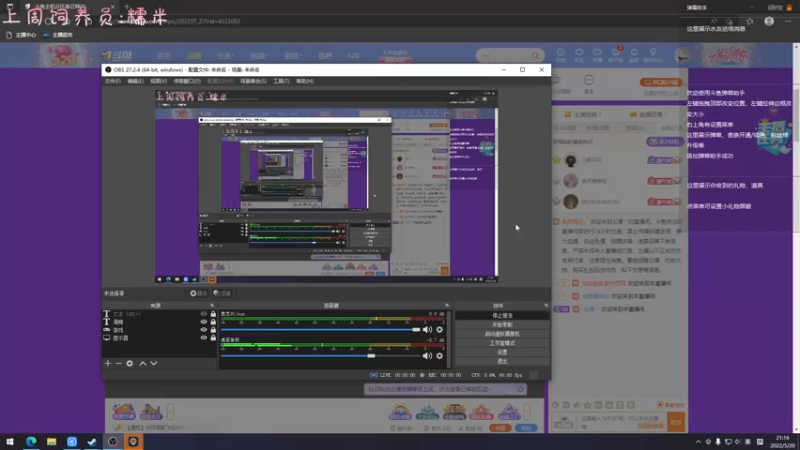Toggle lock on 文本 (GDI+) source
This screenshot has width=800, height=450.
click(213, 314)
